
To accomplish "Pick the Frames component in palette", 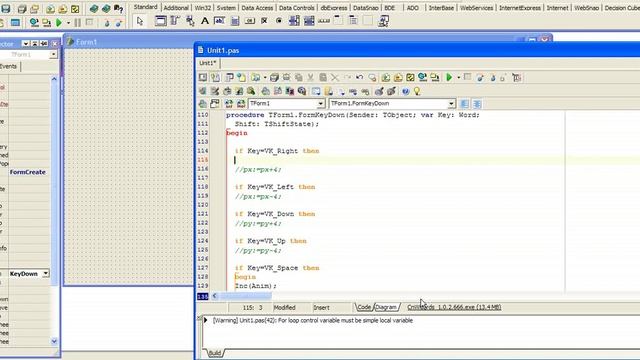I will pos(160,21).
